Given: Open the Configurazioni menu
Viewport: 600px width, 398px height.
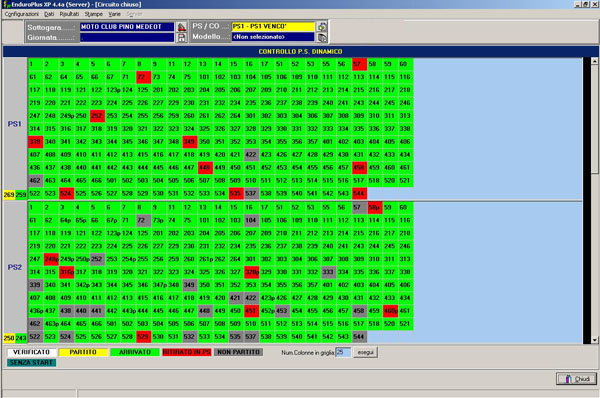Looking at the screenshot, I should pyautogui.click(x=21, y=14).
